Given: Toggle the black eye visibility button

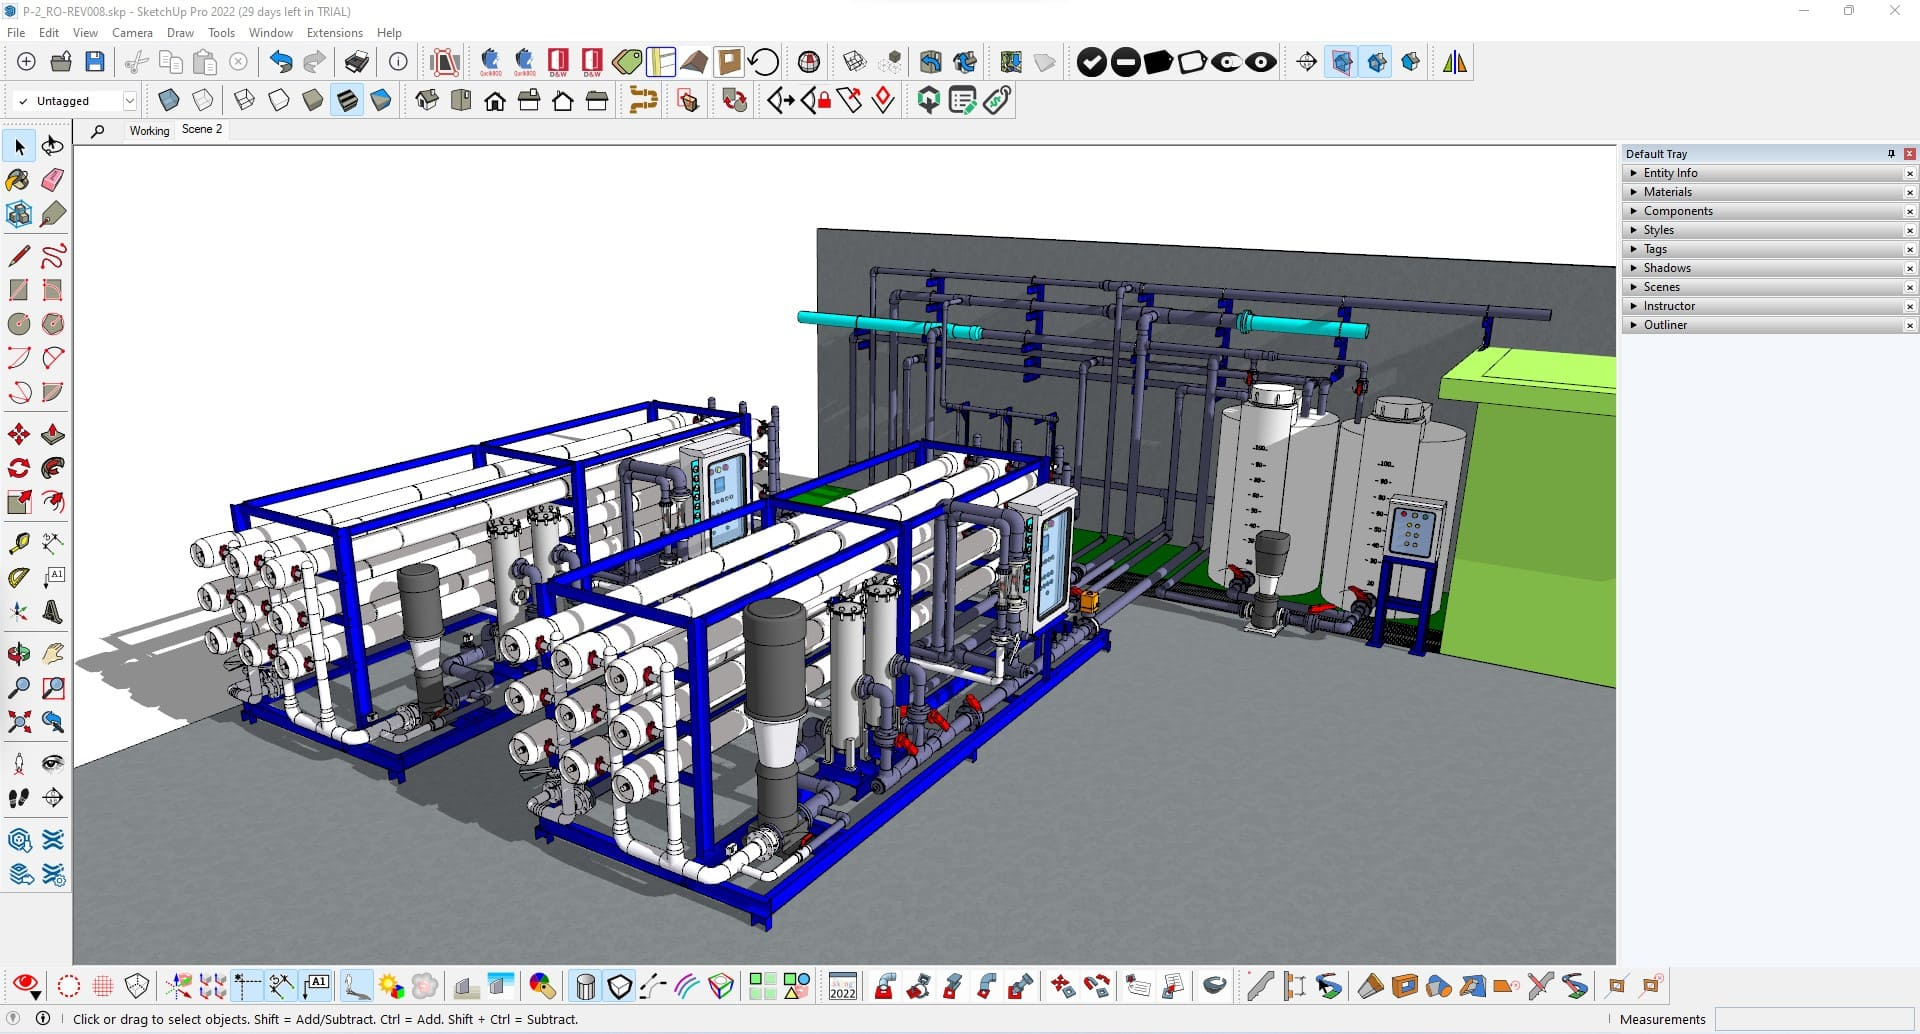Looking at the screenshot, I should point(1261,62).
